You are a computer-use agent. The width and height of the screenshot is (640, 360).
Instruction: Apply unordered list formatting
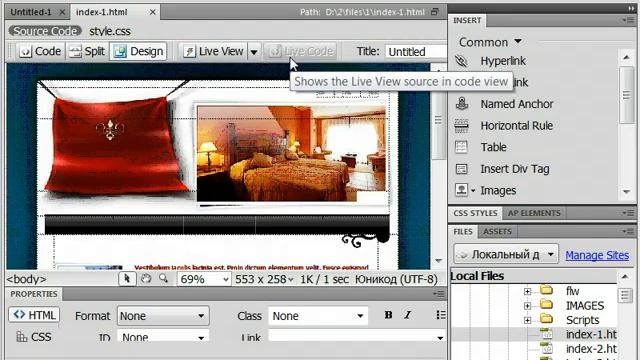(441, 315)
